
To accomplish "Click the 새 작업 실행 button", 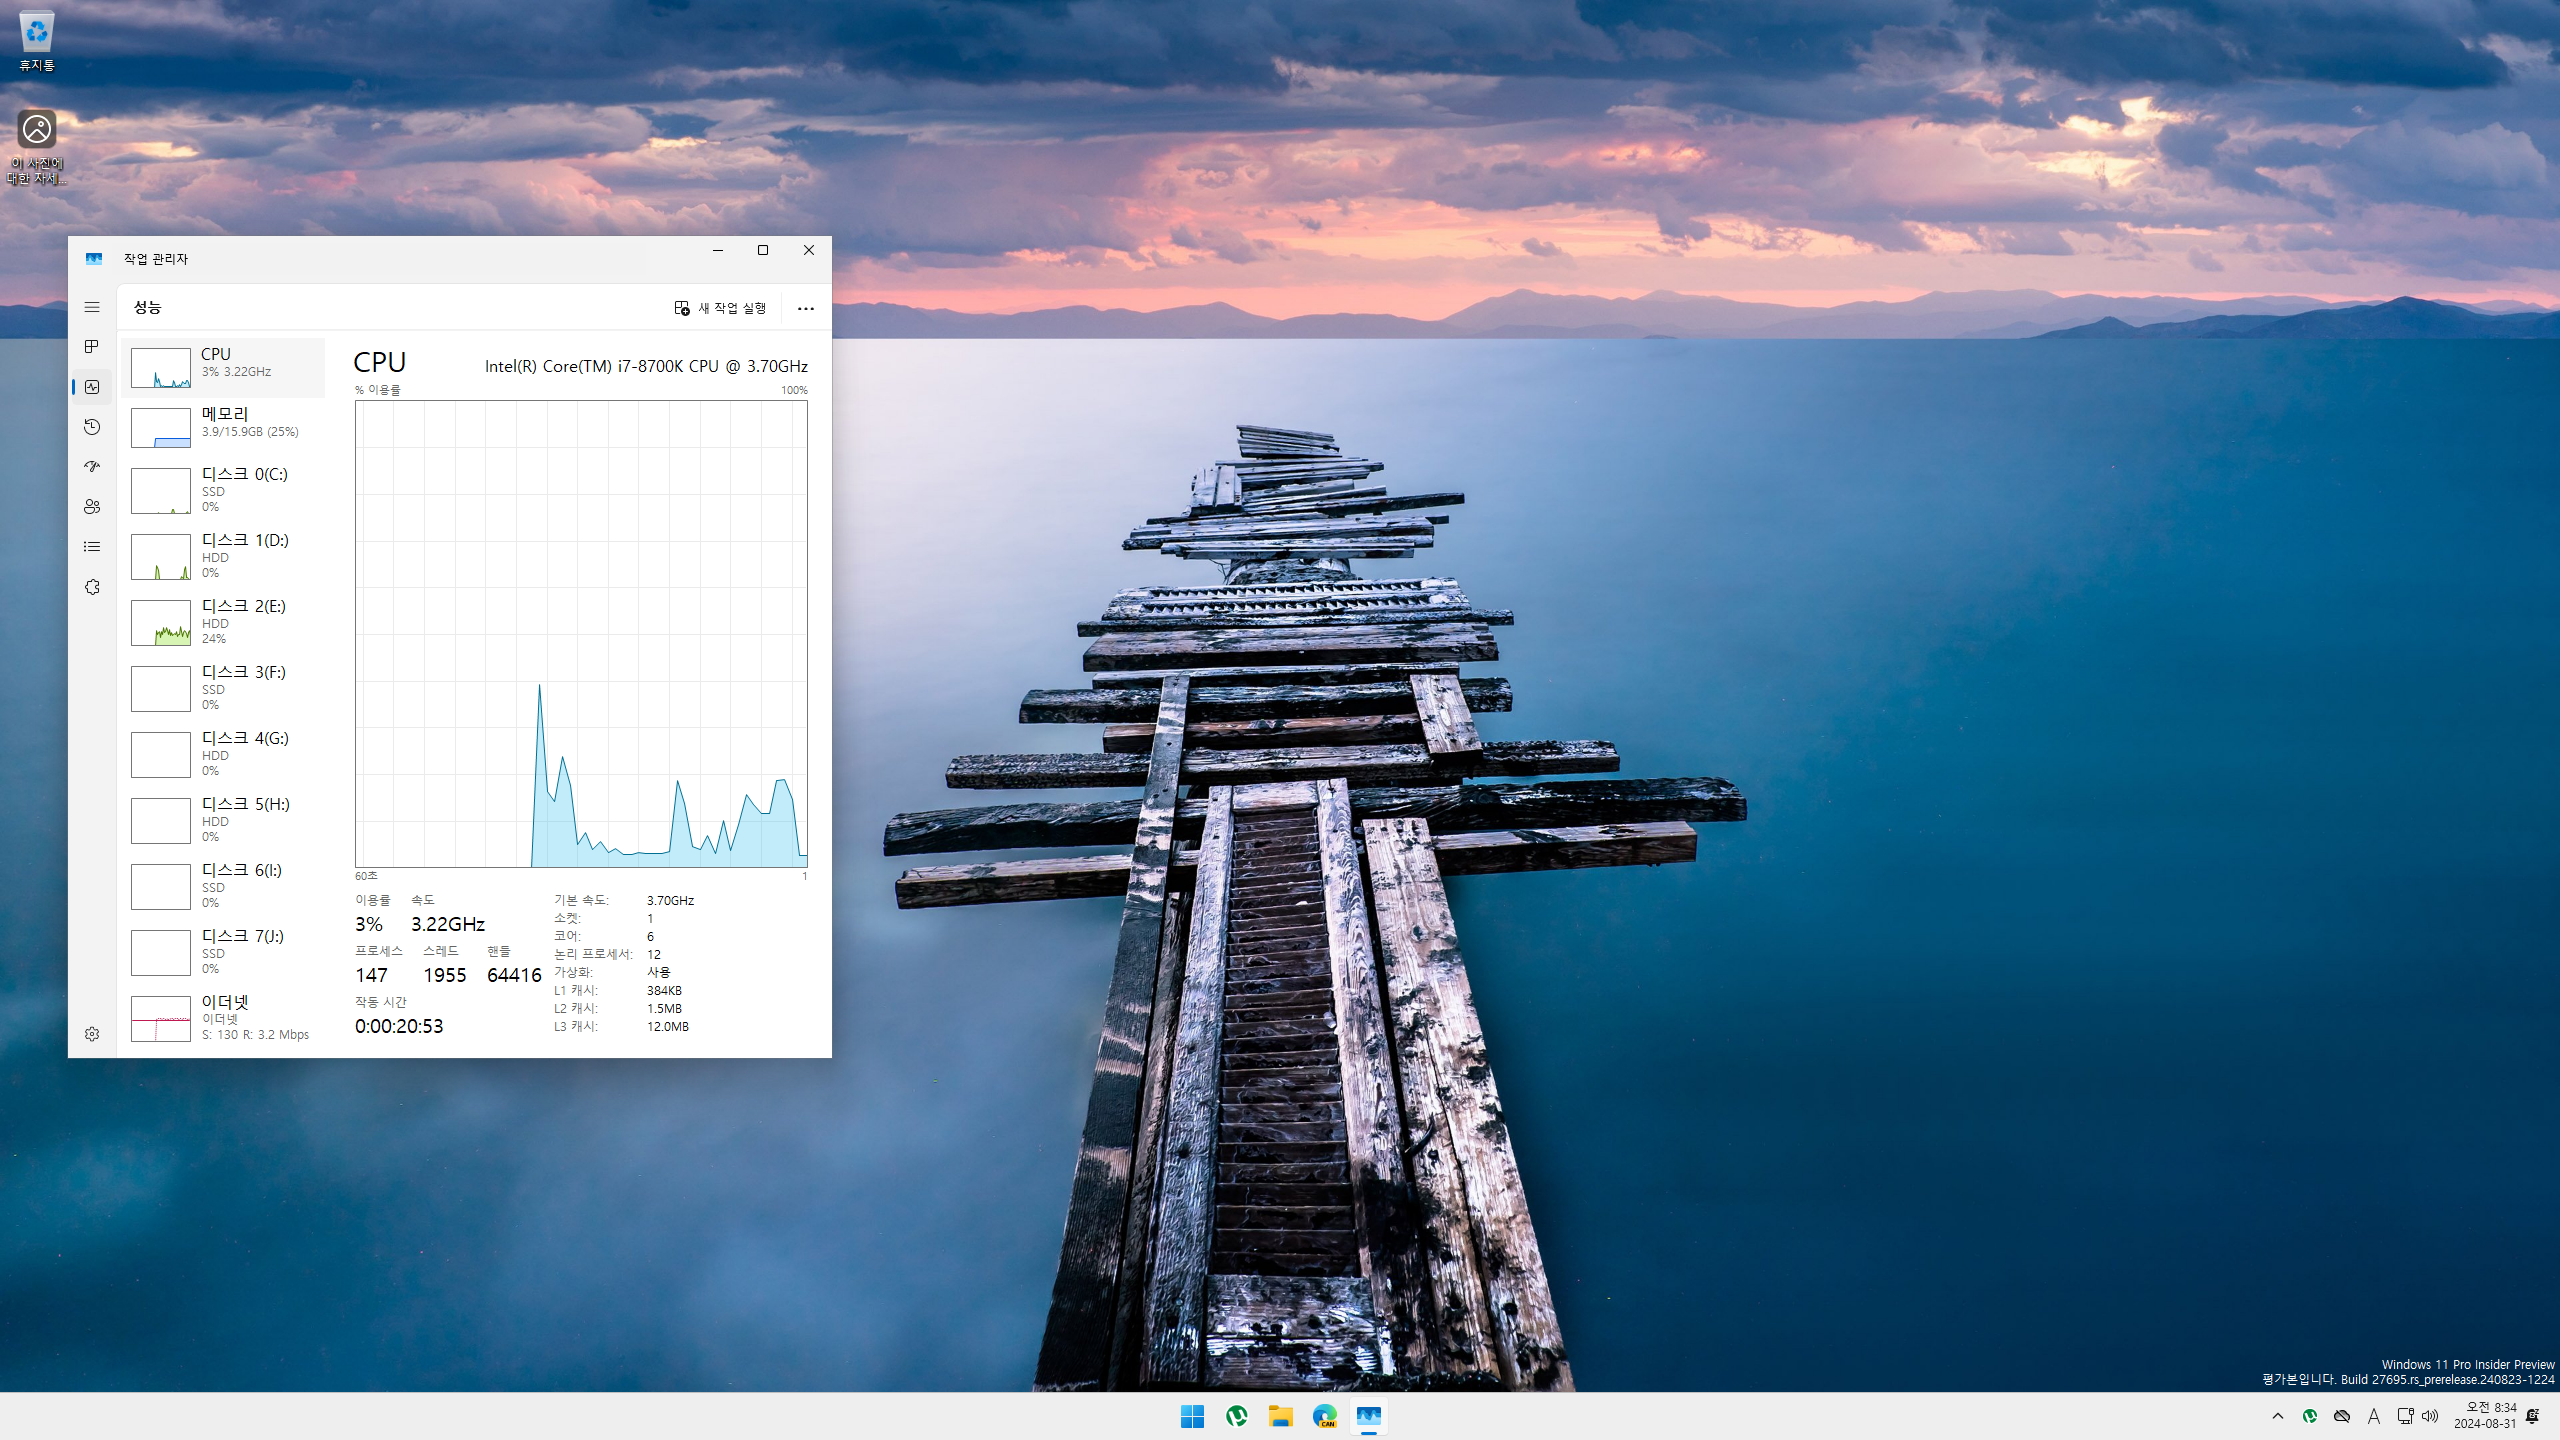I will click(x=720, y=308).
